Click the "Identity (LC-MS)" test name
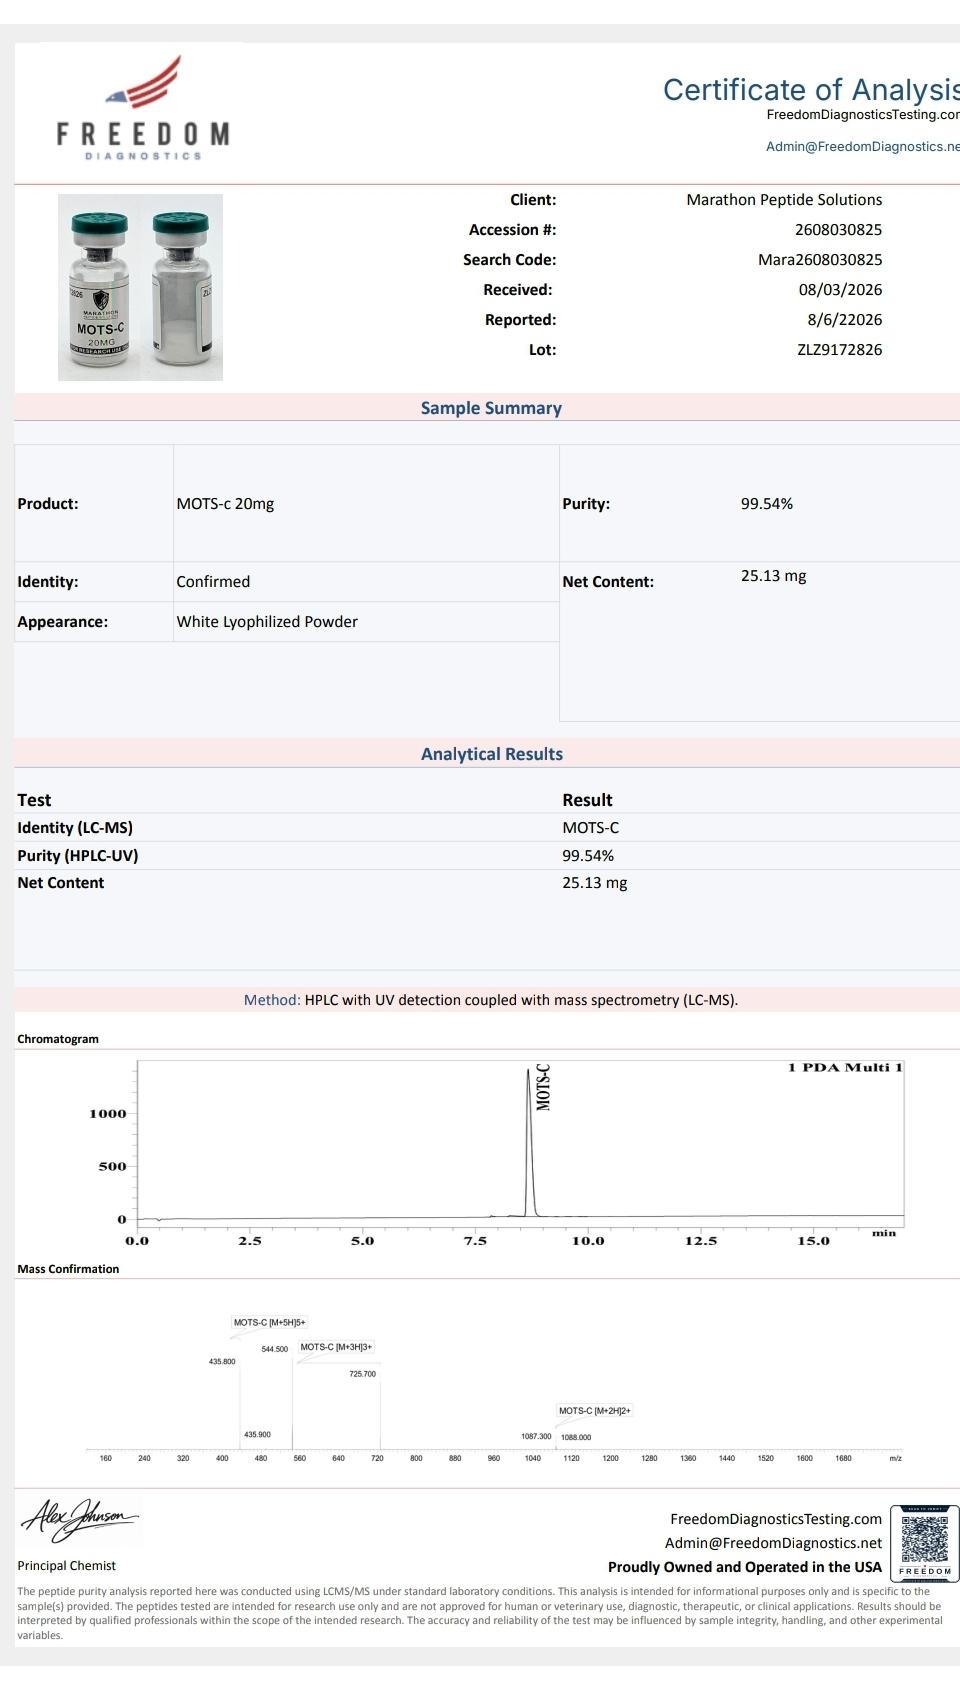This screenshot has height=1700, width=960. click(75, 828)
